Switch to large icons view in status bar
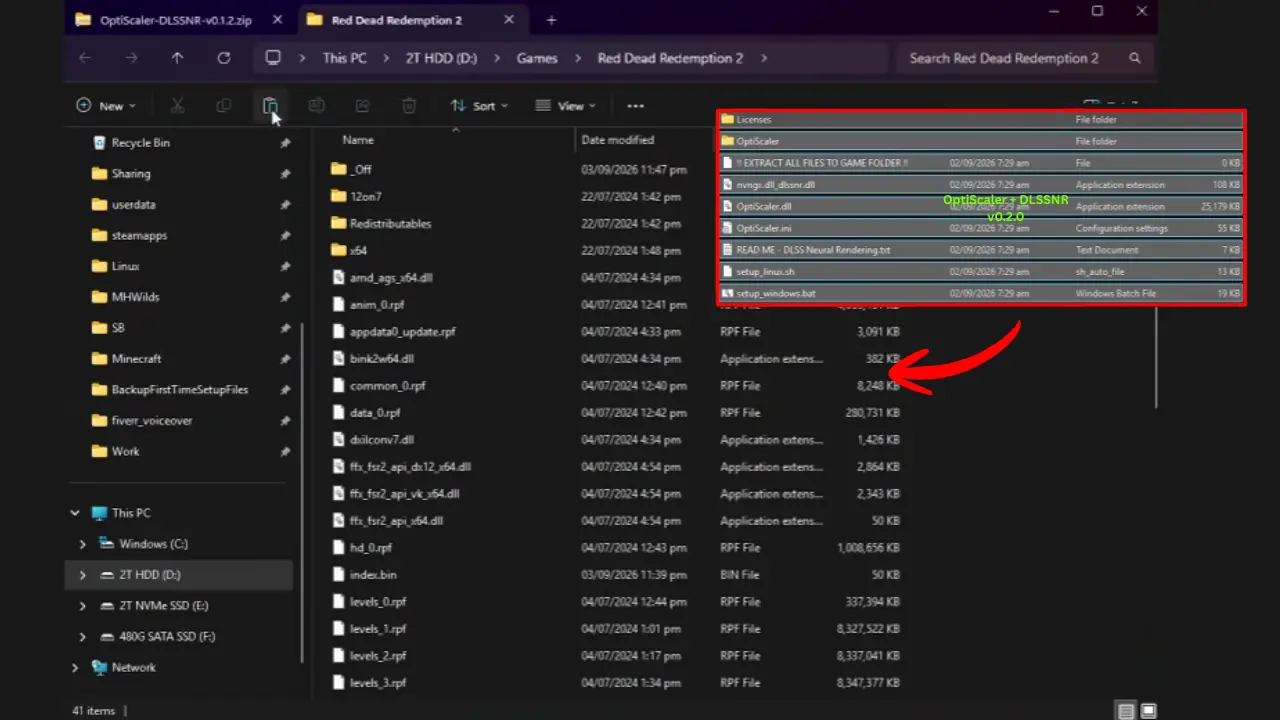The height and width of the screenshot is (720, 1280). pyautogui.click(x=1148, y=711)
